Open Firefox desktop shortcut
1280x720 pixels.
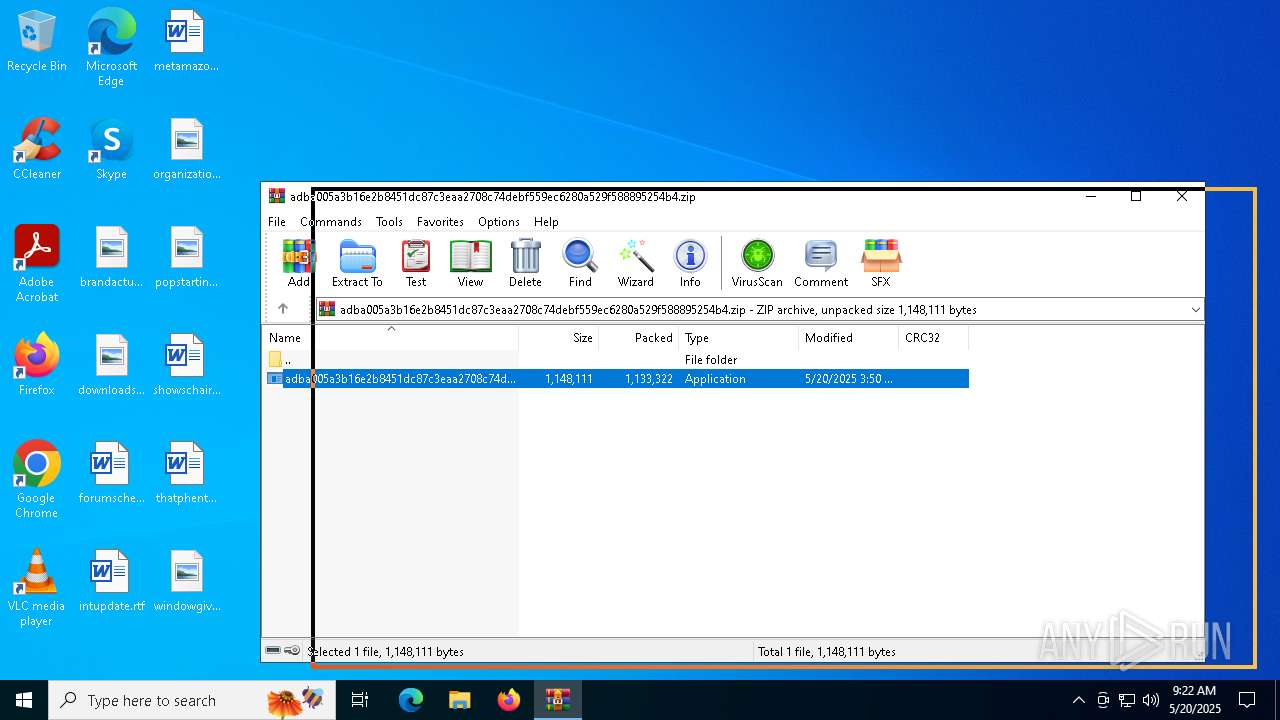(37, 365)
